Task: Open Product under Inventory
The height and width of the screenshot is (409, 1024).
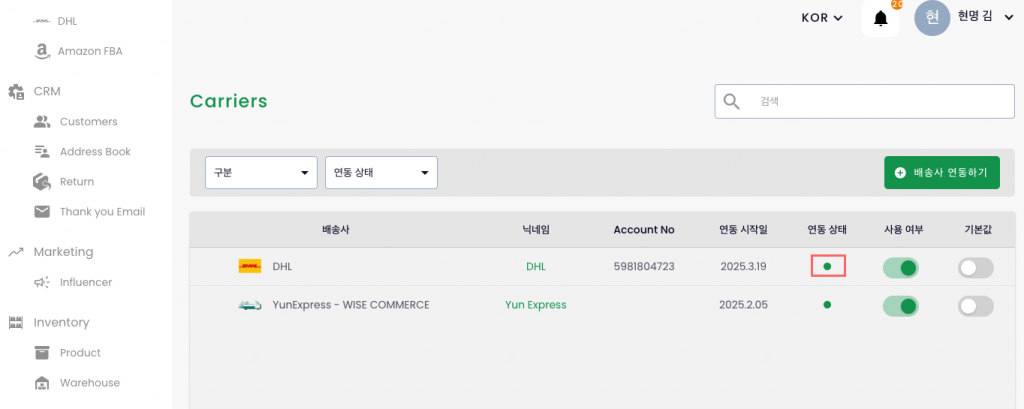Action: [80, 353]
